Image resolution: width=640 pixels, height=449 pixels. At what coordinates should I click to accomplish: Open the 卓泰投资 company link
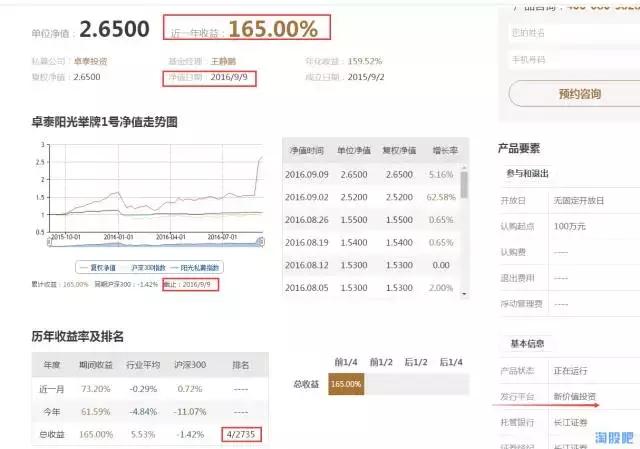click(90, 61)
